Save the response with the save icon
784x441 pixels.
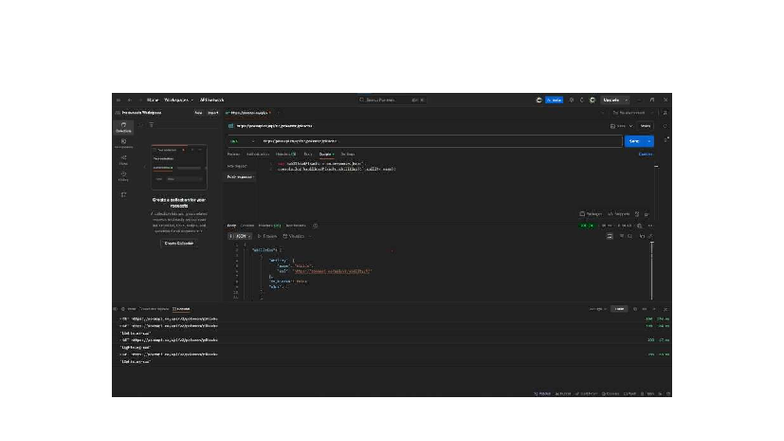coord(640,226)
